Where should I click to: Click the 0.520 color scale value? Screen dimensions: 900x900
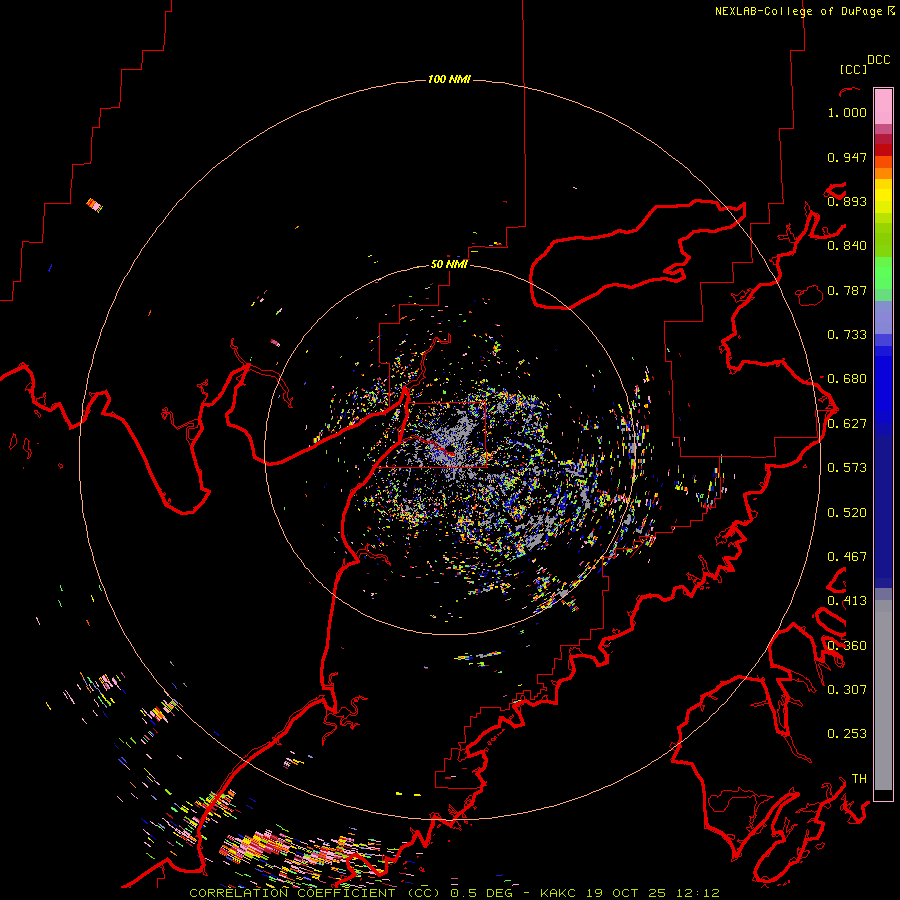coord(847,513)
